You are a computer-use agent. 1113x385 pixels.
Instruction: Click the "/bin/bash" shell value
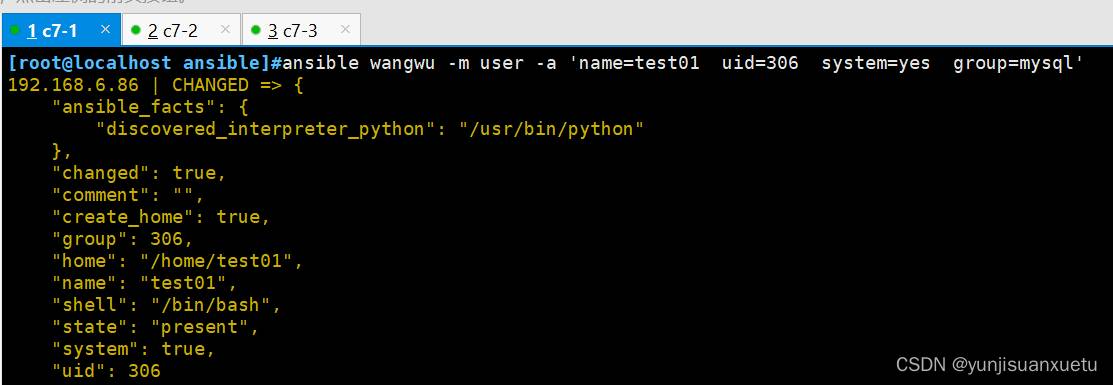point(216,305)
